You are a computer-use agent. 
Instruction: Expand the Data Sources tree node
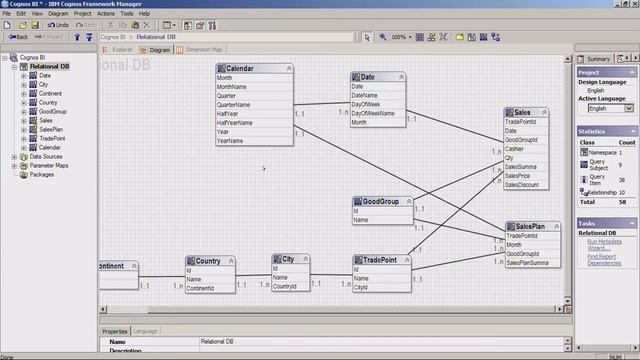point(14,157)
